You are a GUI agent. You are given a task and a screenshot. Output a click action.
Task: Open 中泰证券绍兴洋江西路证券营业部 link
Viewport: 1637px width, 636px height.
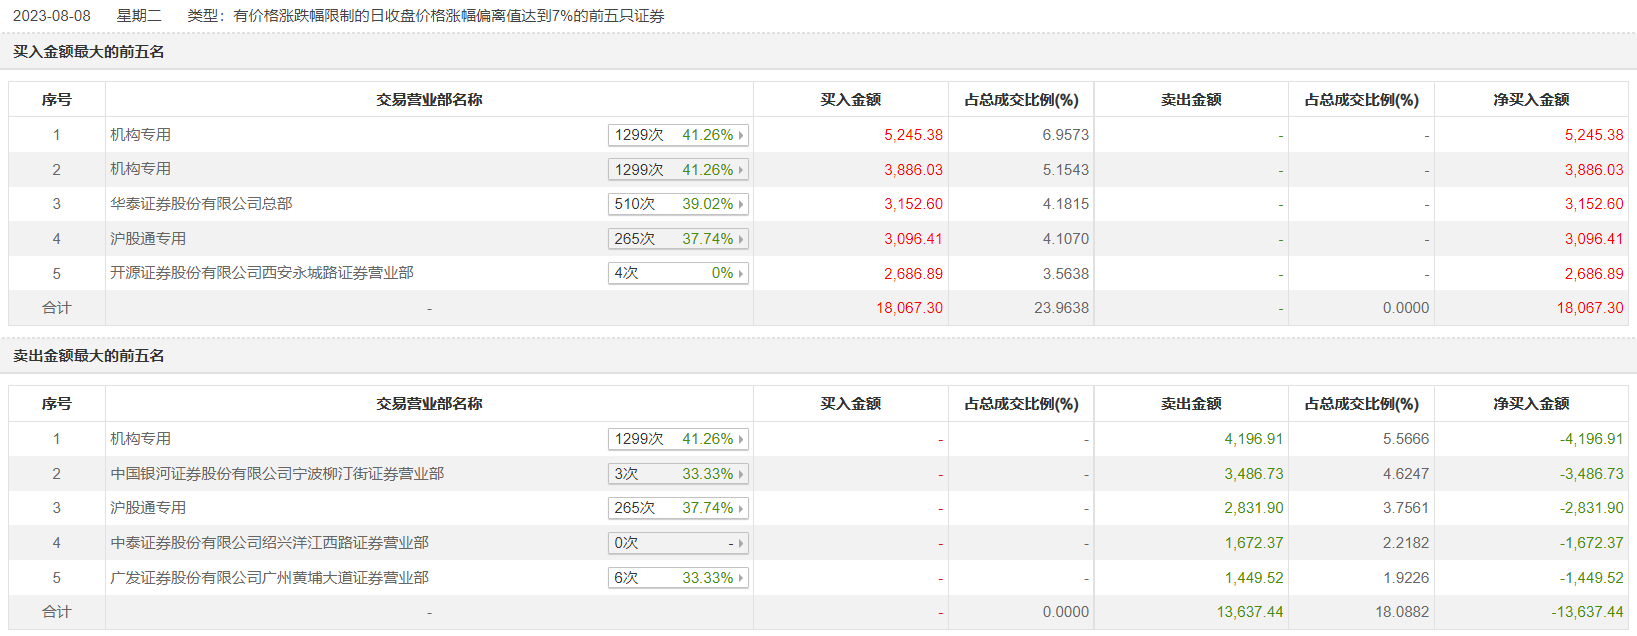click(x=270, y=543)
